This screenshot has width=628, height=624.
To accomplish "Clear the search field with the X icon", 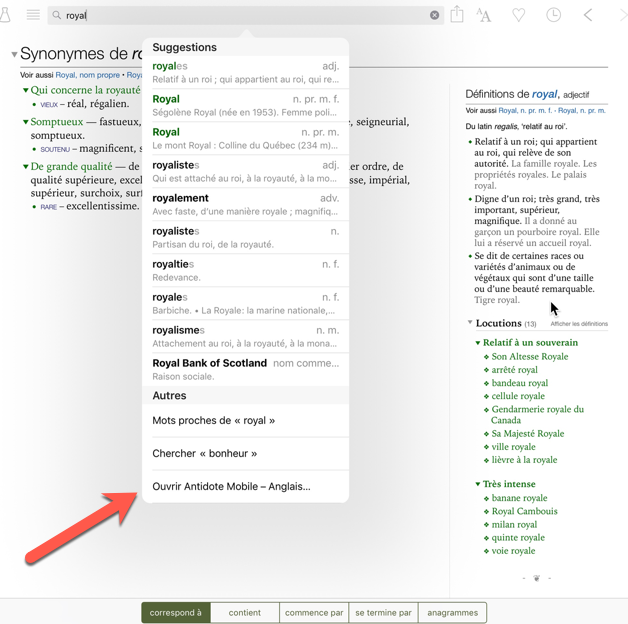I will (434, 15).
